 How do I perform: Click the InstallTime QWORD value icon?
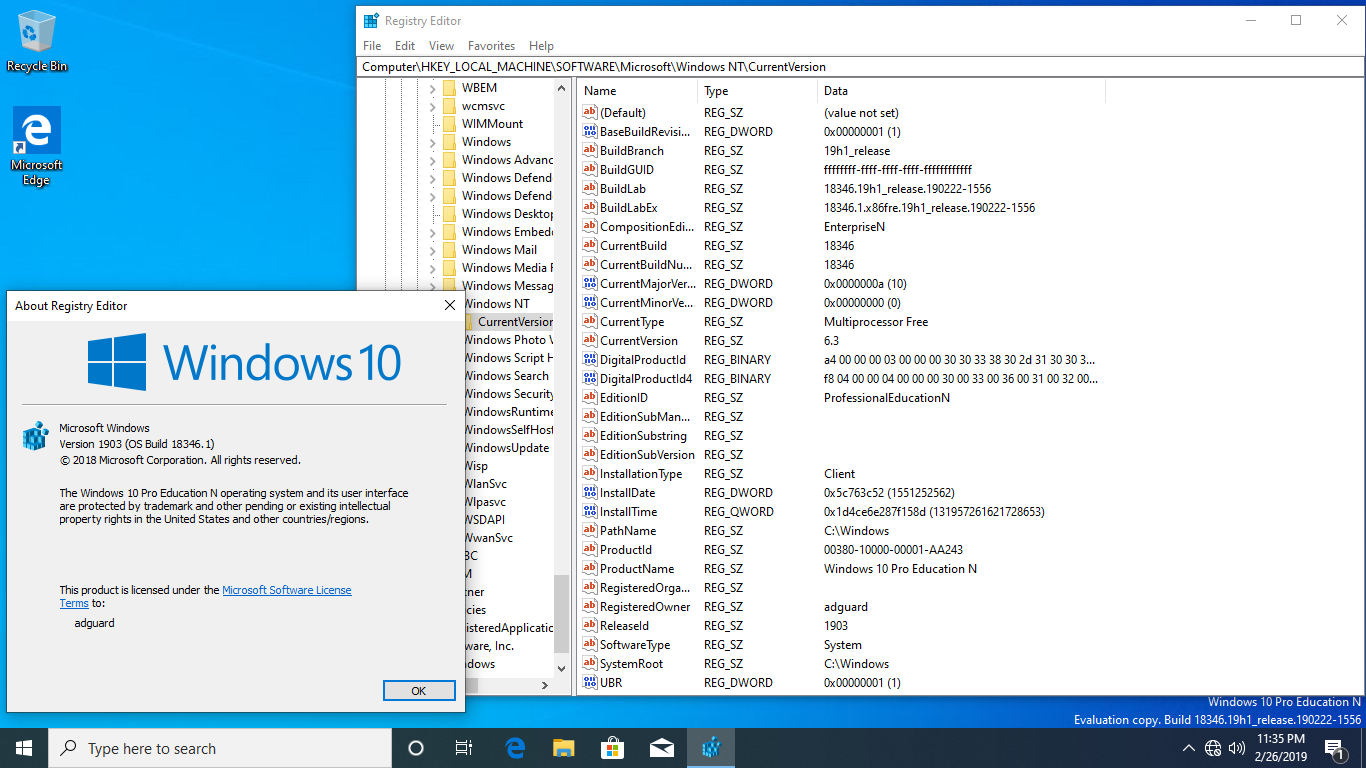click(589, 512)
